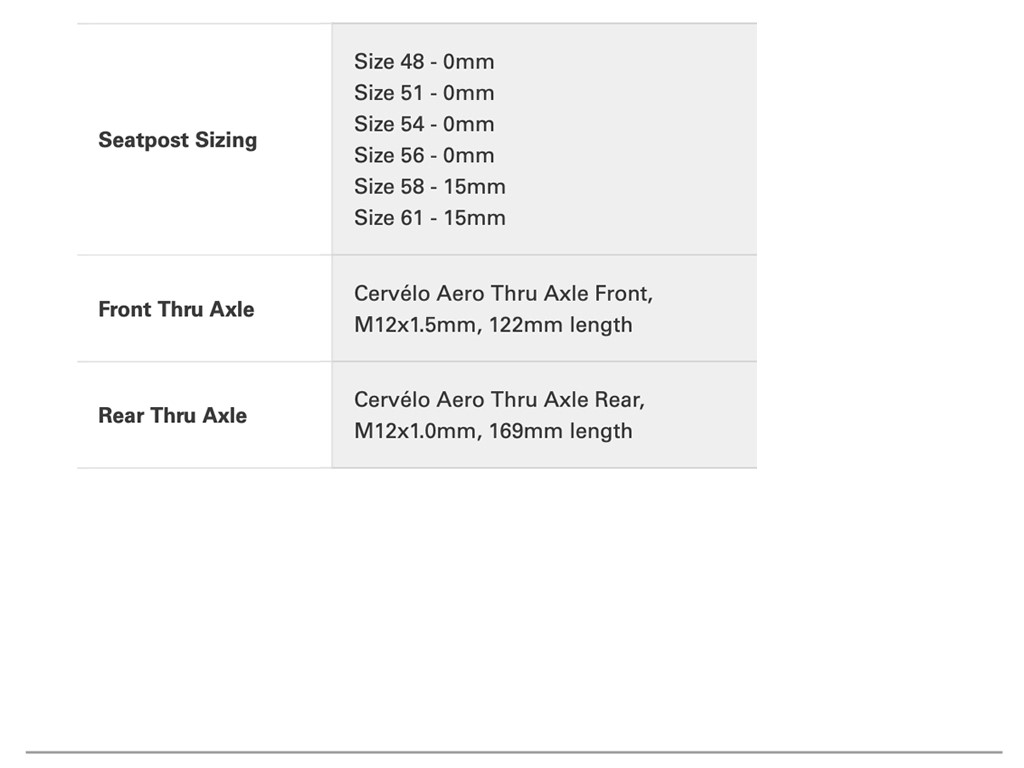Click the Rear Thru Axle label
This screenshot has width=1024, height=768.
172,415
